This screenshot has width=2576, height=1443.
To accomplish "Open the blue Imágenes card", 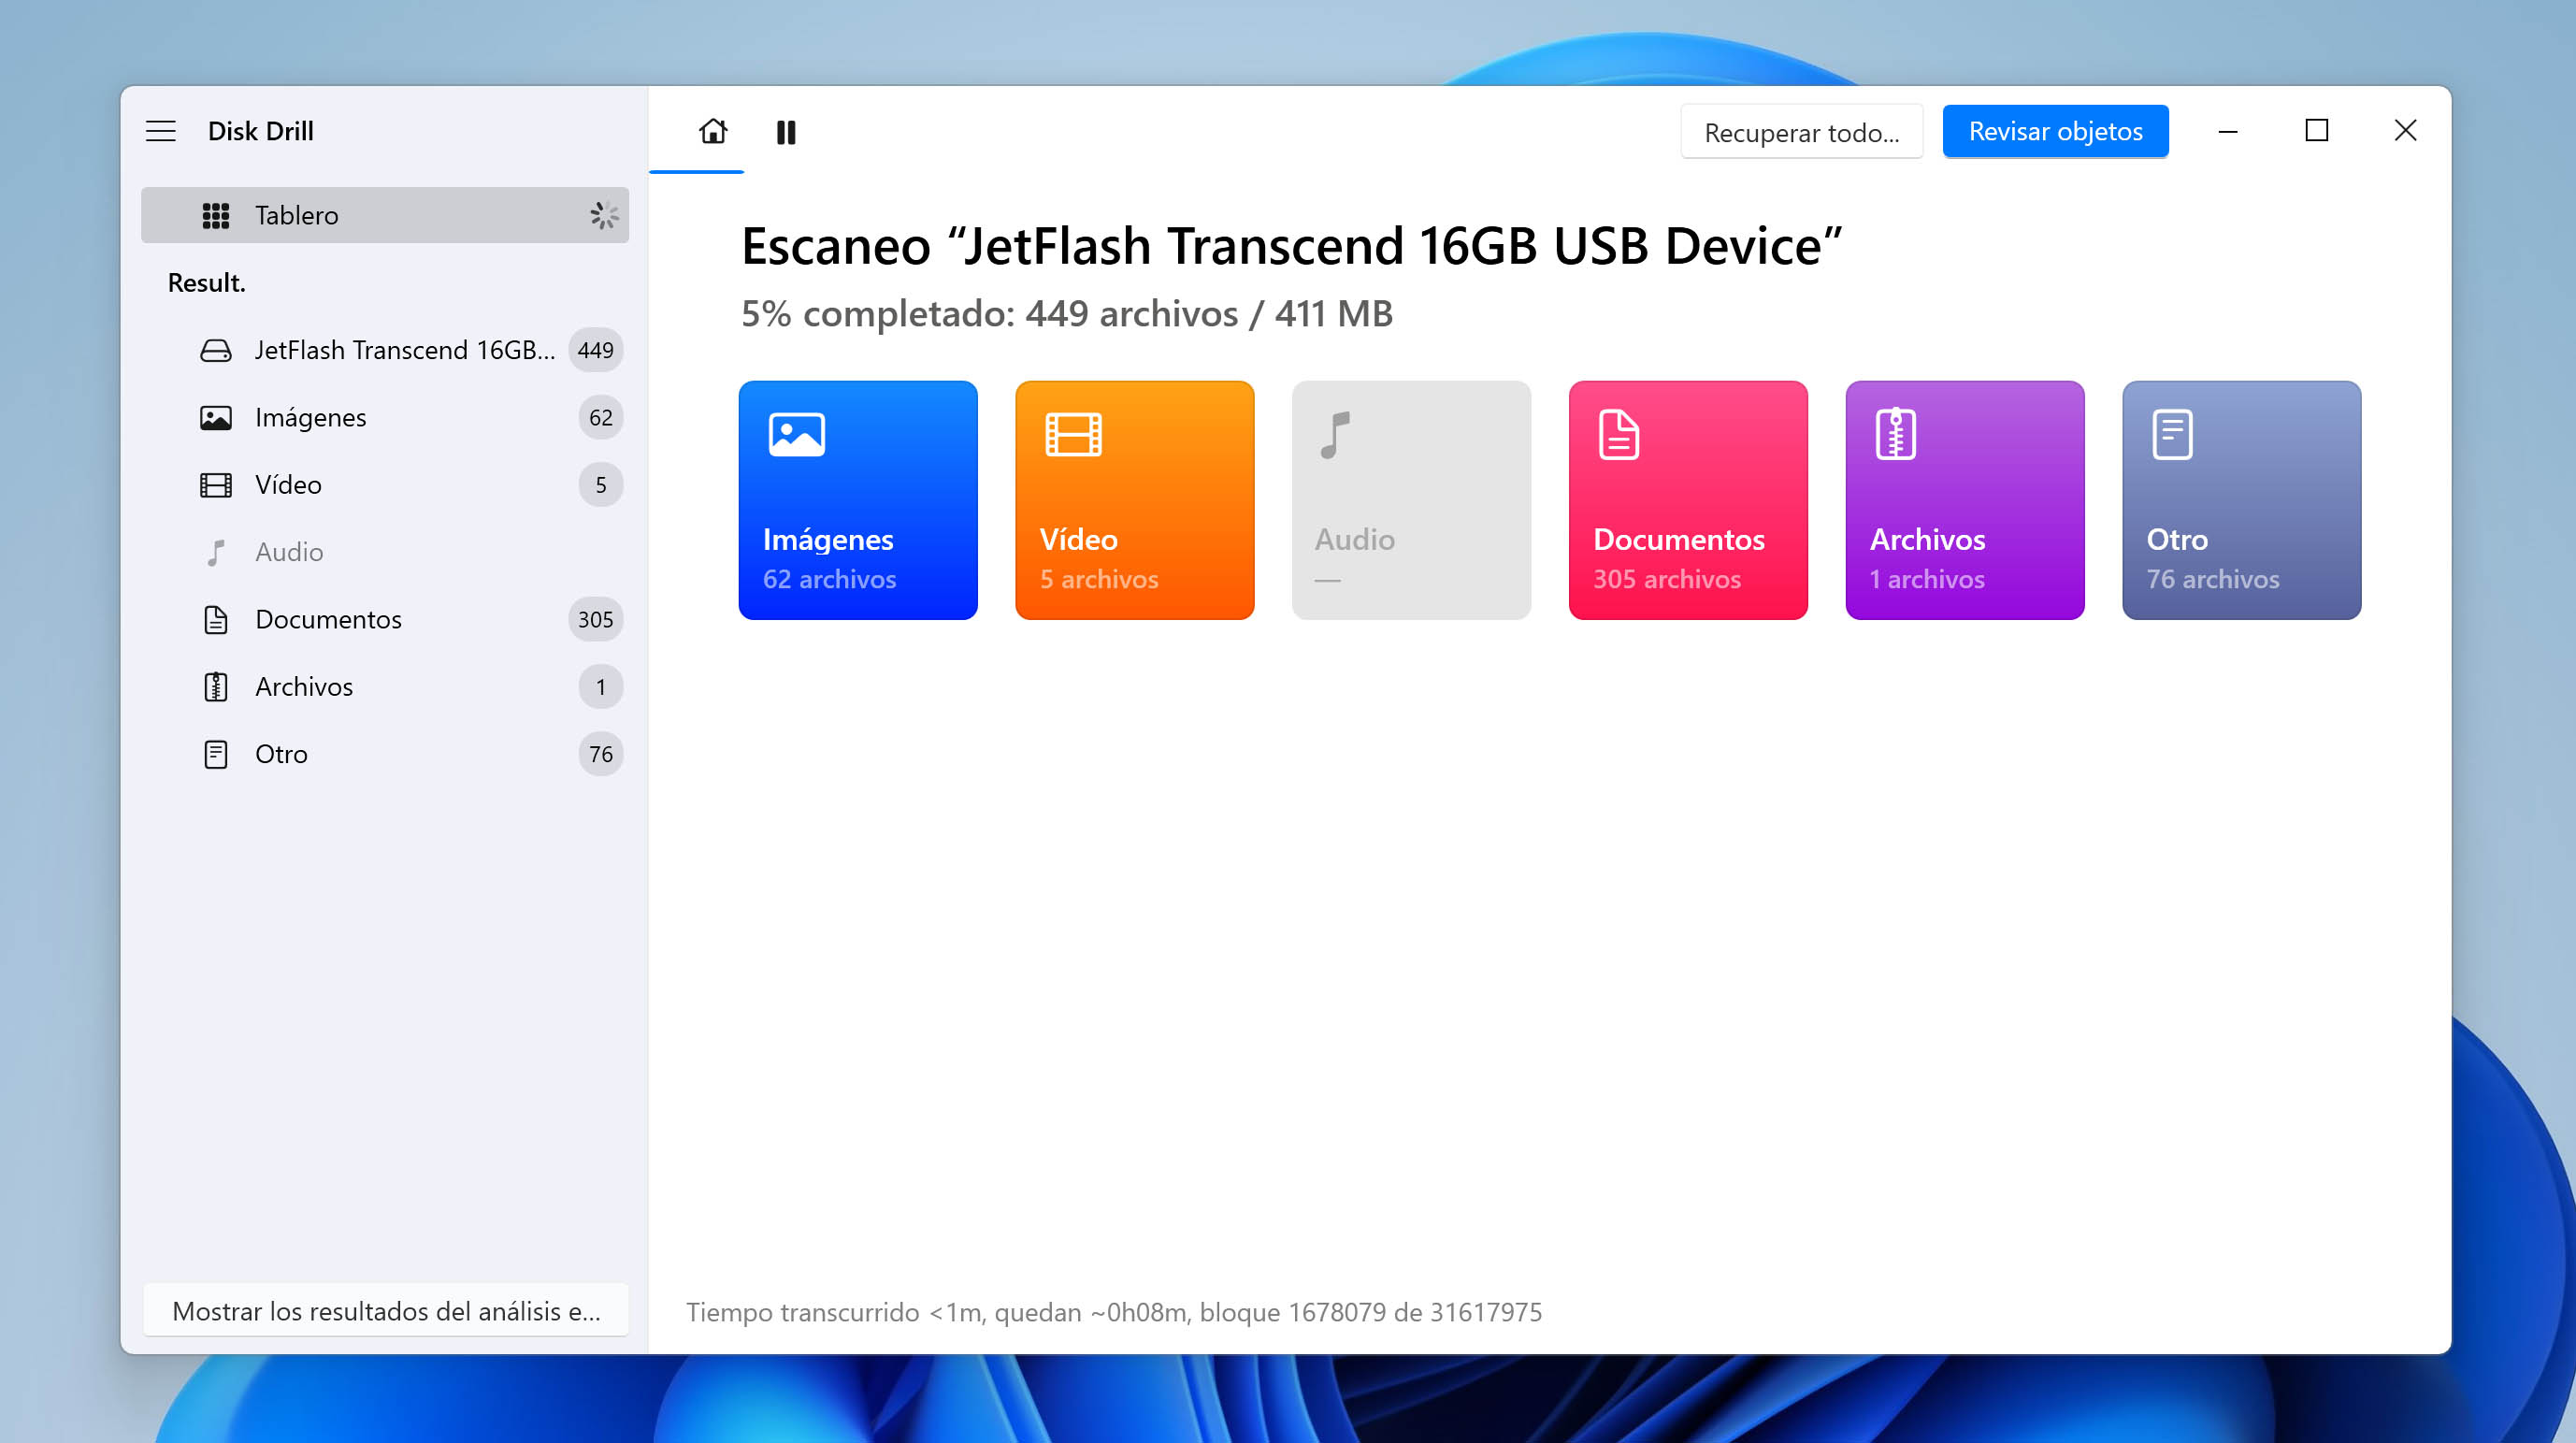I will pyautogui.click(x=858, y=500).
